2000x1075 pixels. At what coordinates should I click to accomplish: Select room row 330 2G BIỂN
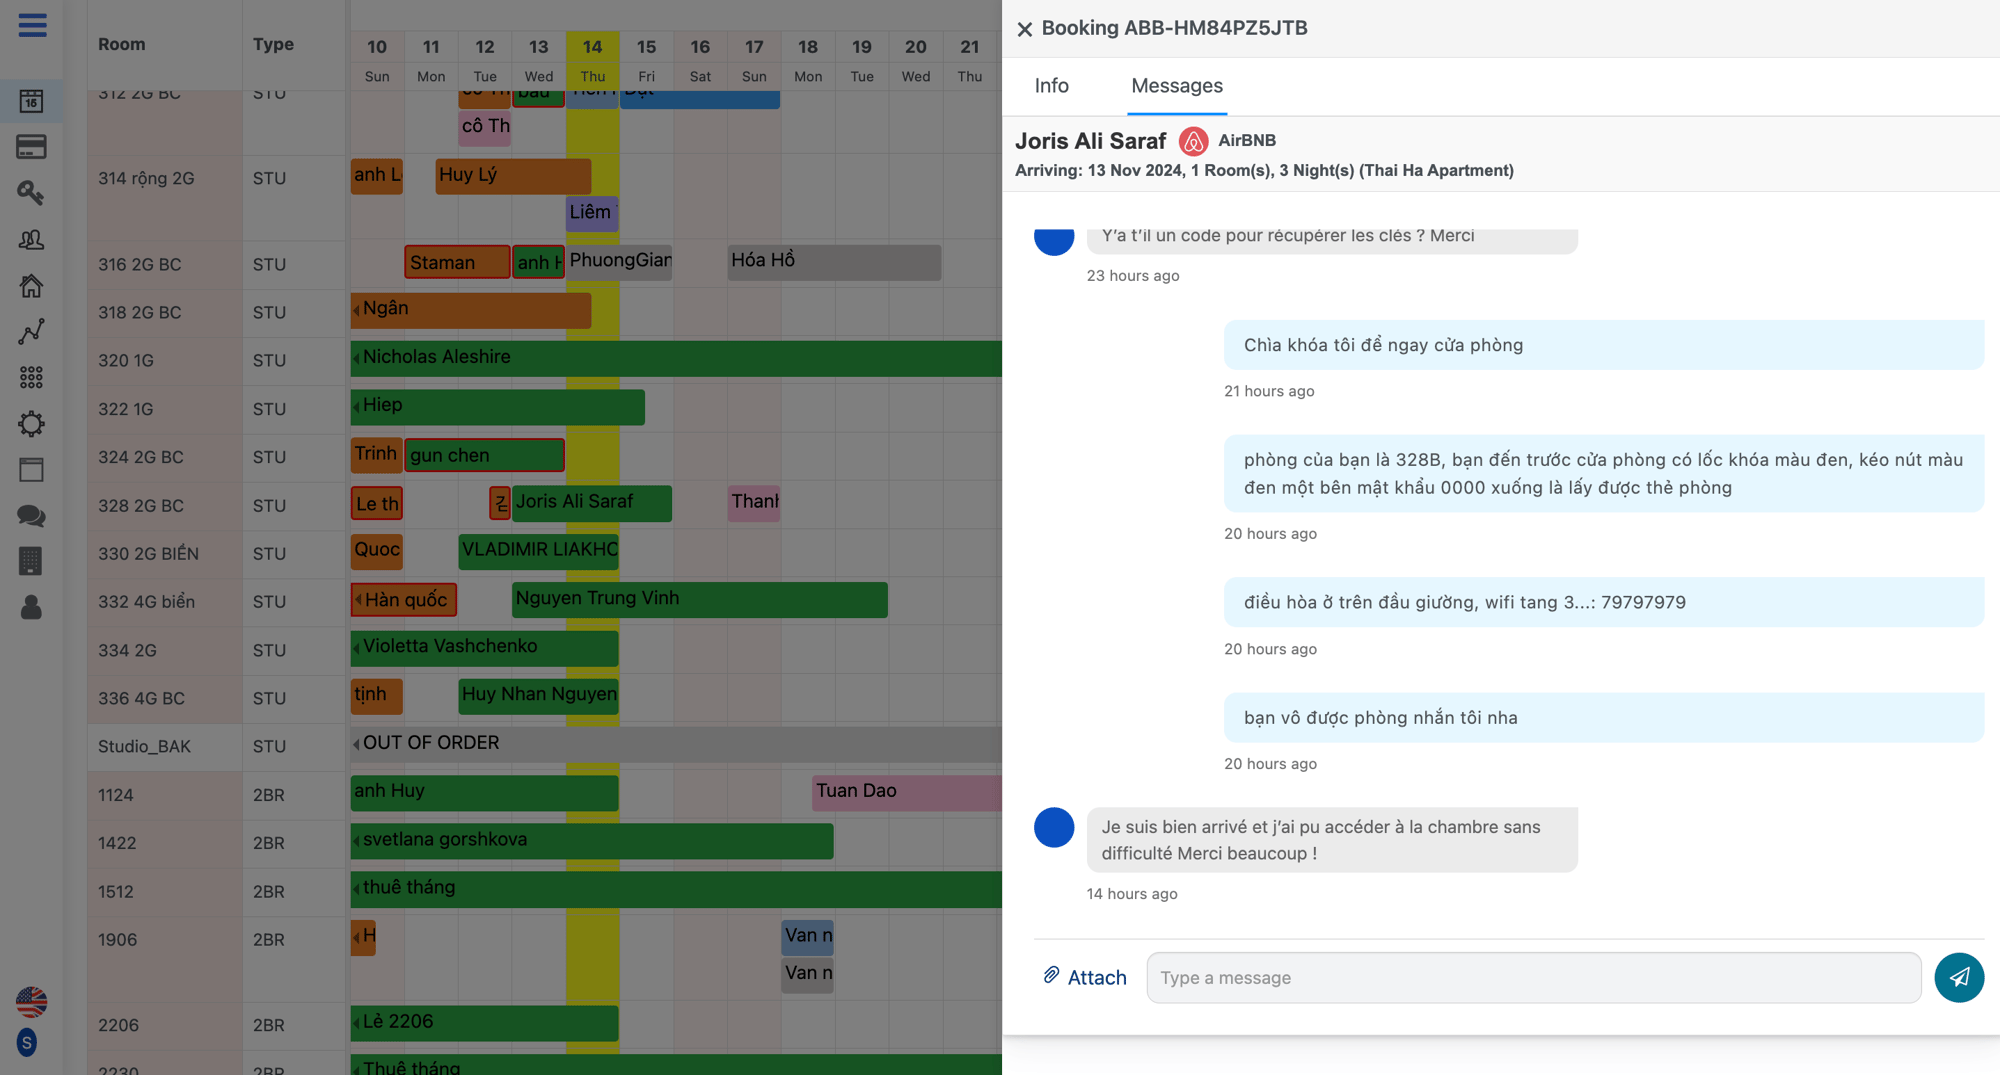point(166,553)
